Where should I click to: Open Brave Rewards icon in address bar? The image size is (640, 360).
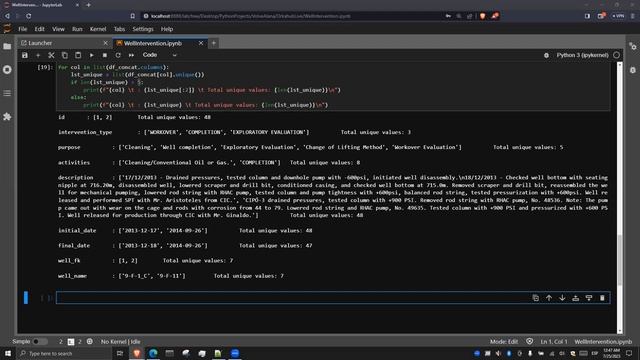point(495,16)
